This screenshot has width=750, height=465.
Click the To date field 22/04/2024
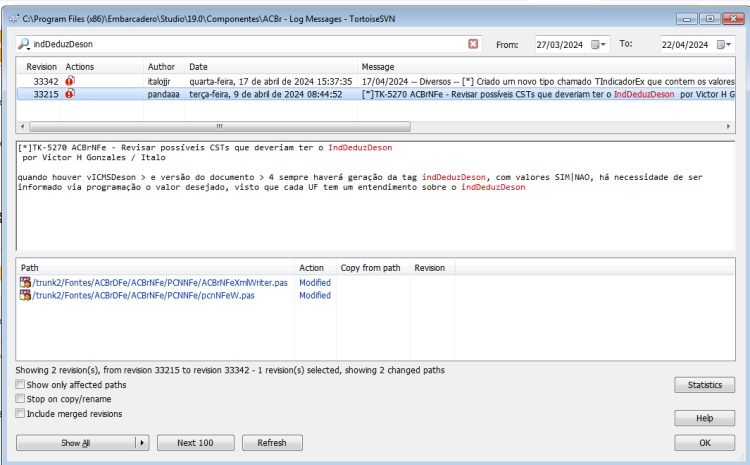click(685, 45)
